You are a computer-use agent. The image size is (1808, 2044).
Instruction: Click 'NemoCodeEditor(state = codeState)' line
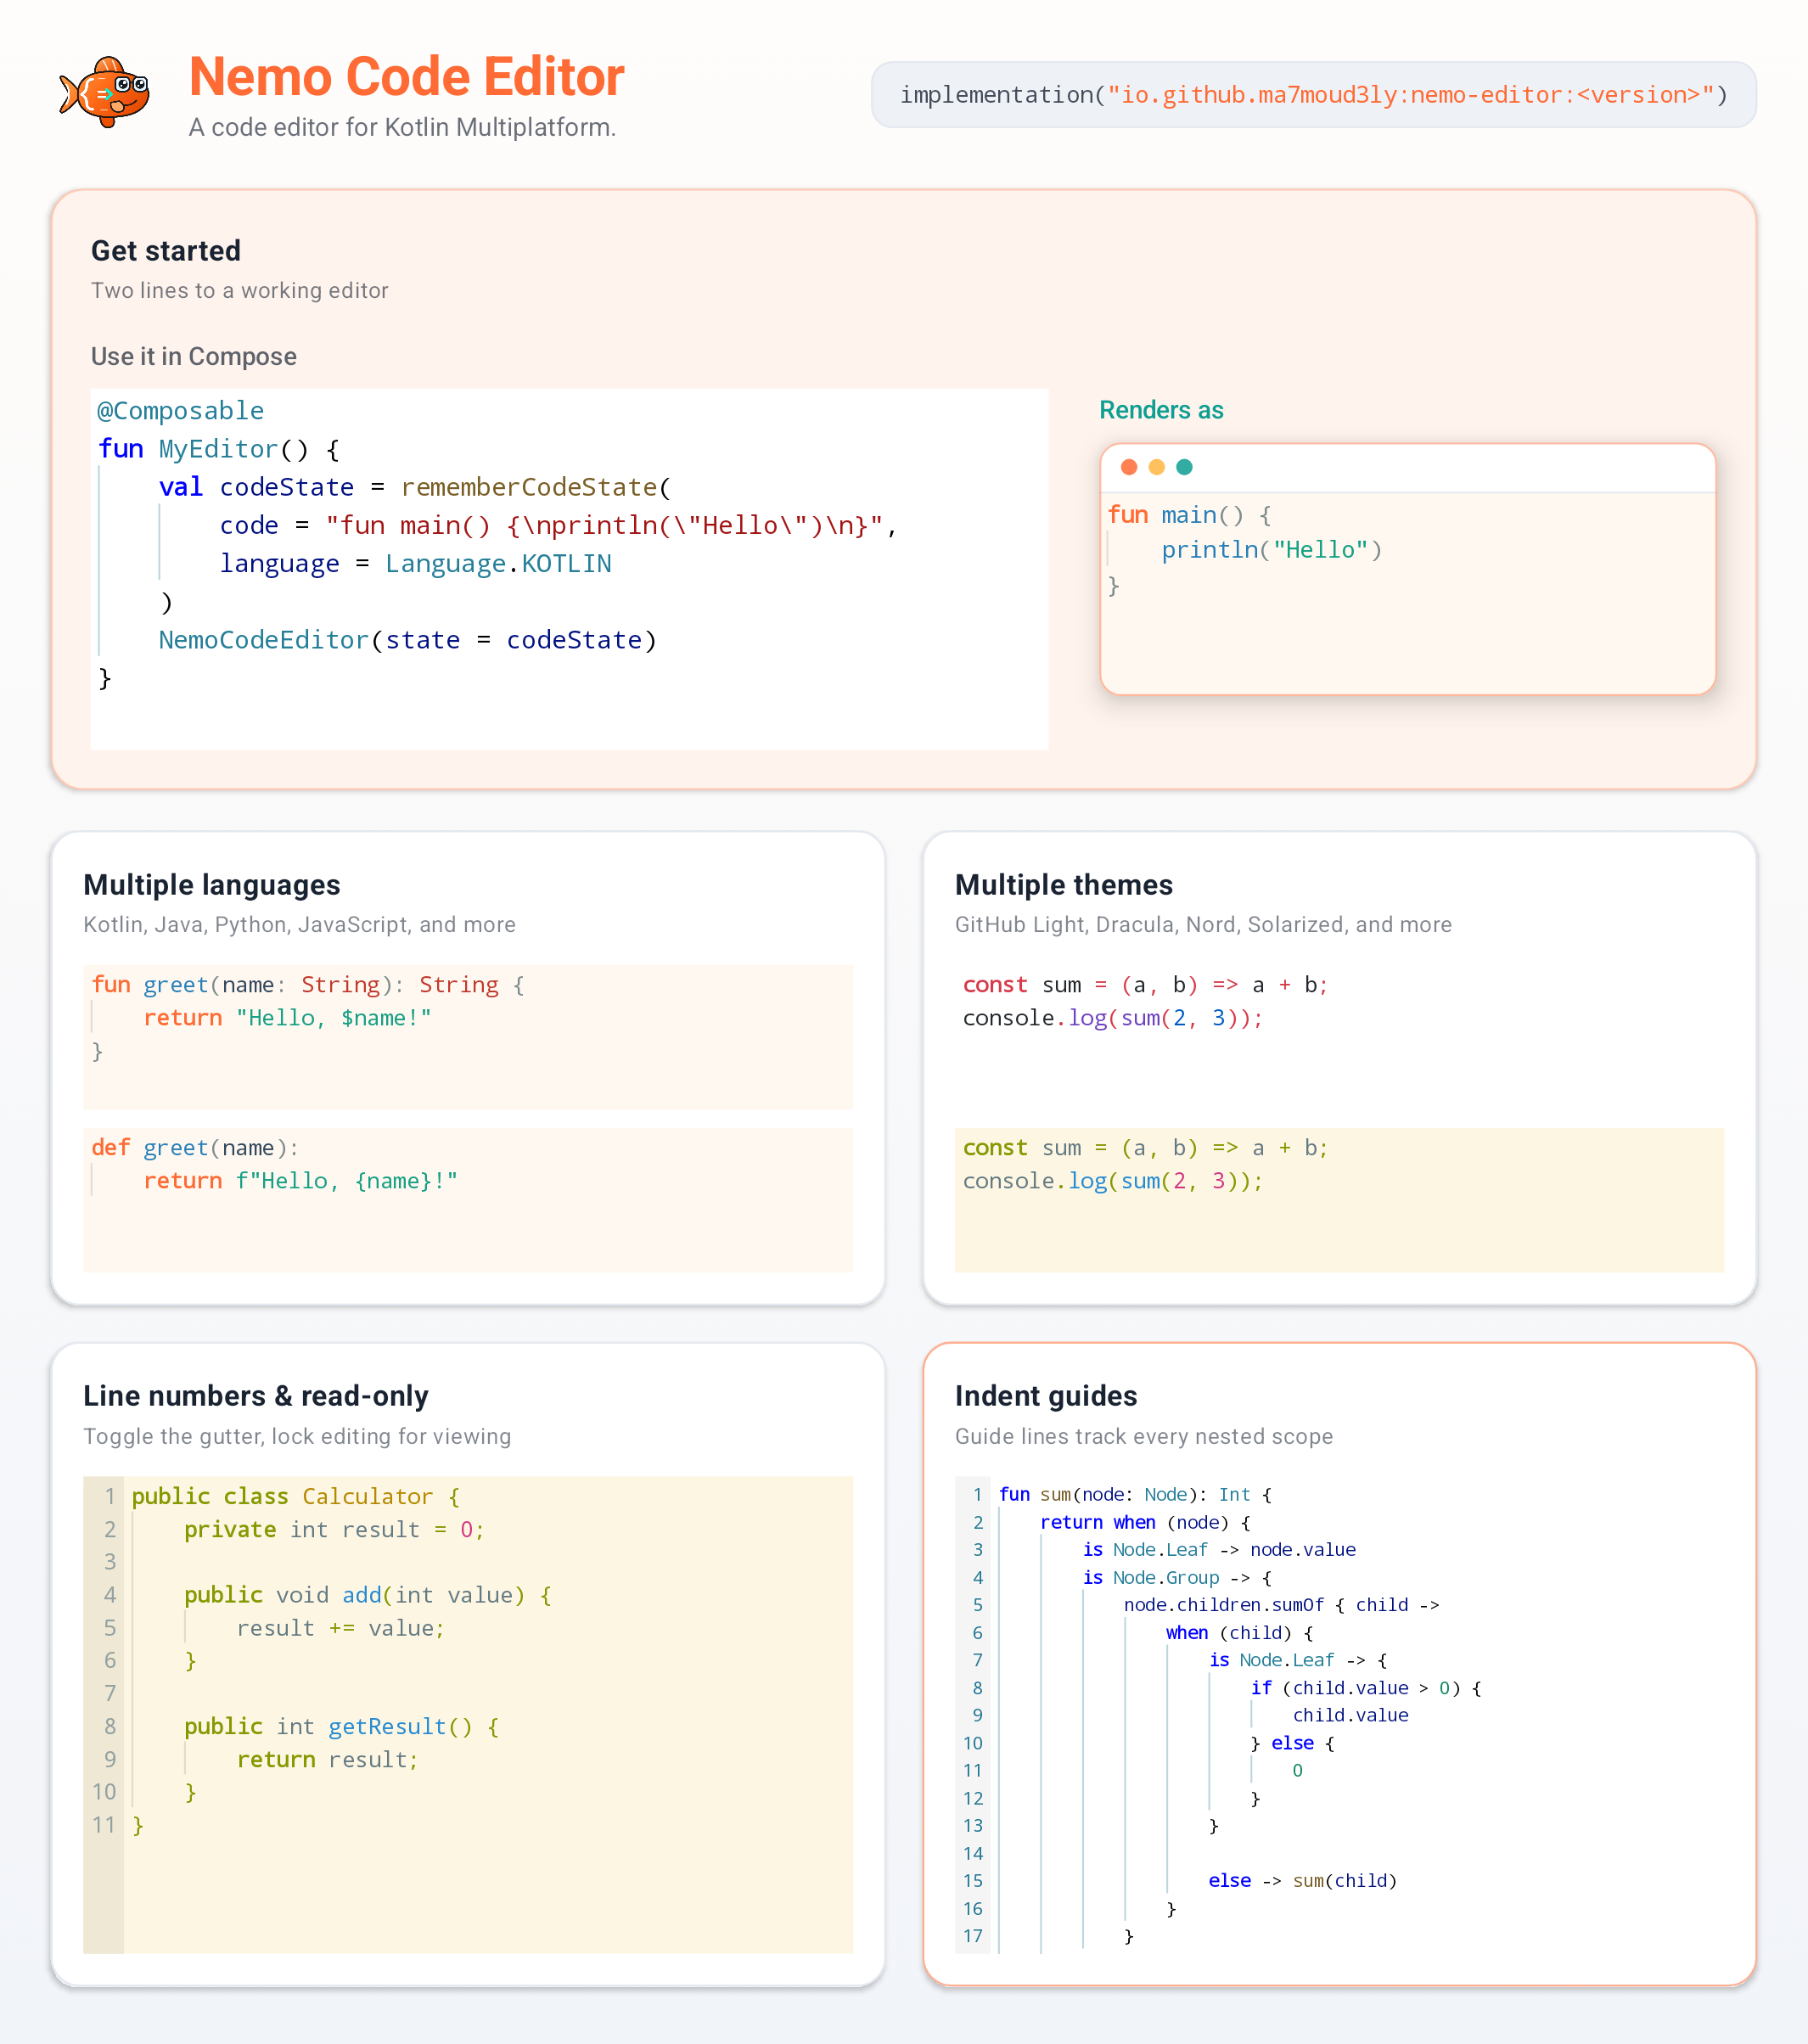[x=408, y=640]
